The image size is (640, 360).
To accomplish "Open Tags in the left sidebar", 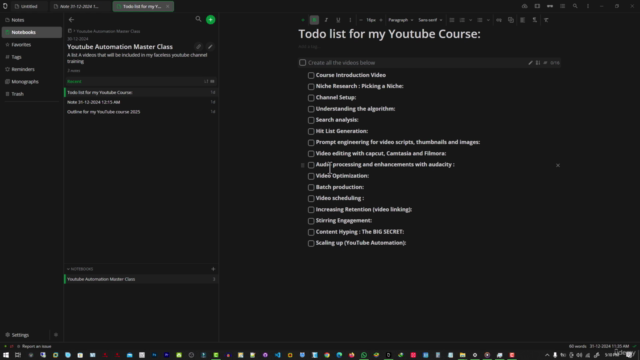I will click(31, 57).
